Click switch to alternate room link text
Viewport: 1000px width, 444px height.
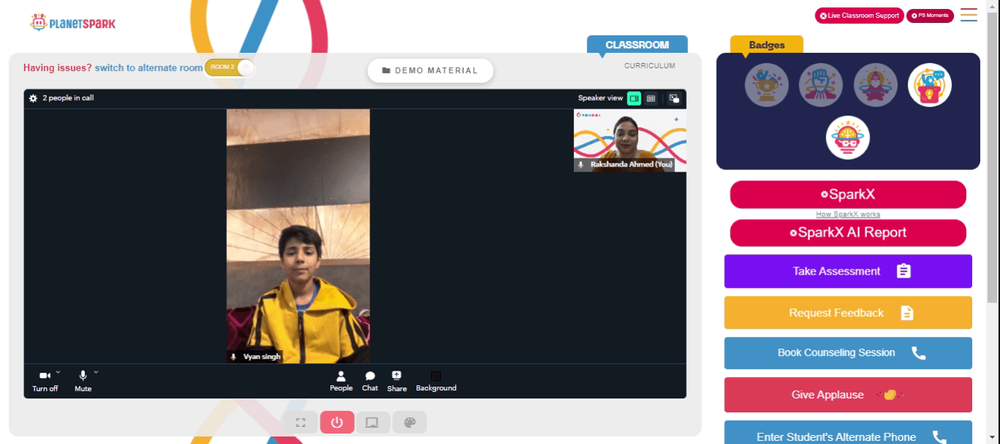point(149,68)
